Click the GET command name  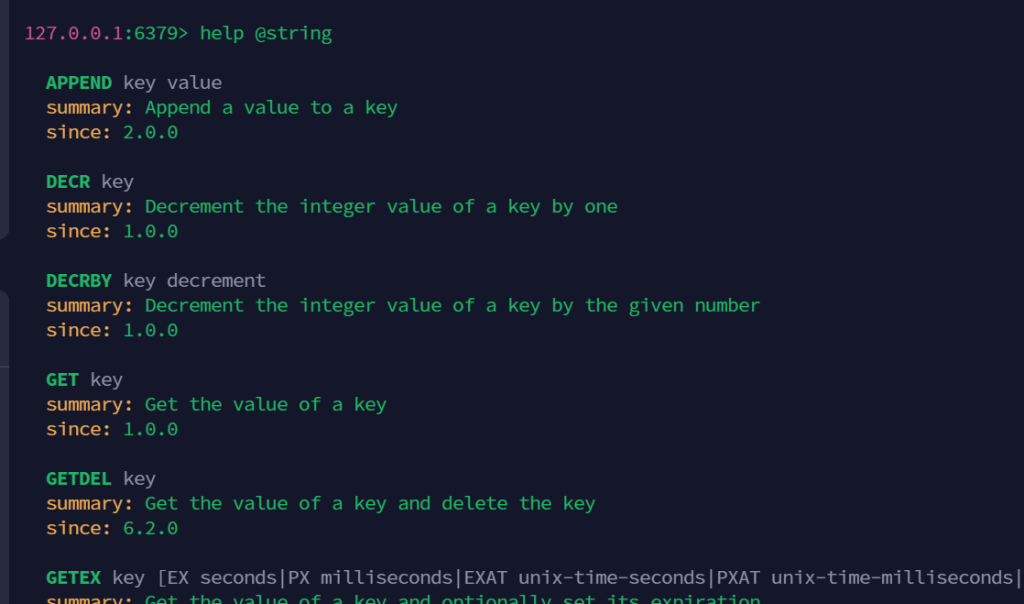tap(62, 380)
